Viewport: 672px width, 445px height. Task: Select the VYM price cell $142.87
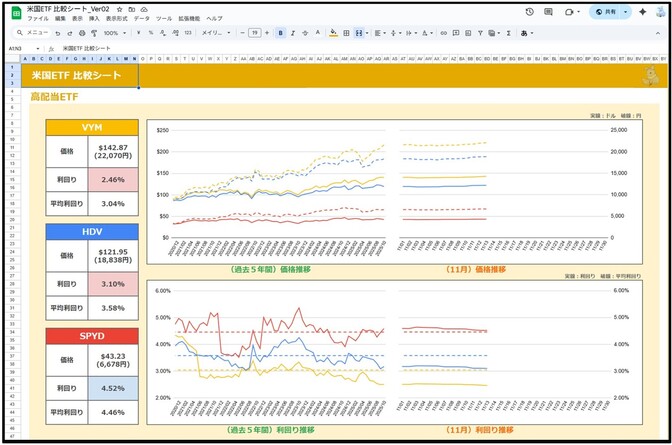pos(113,152)
